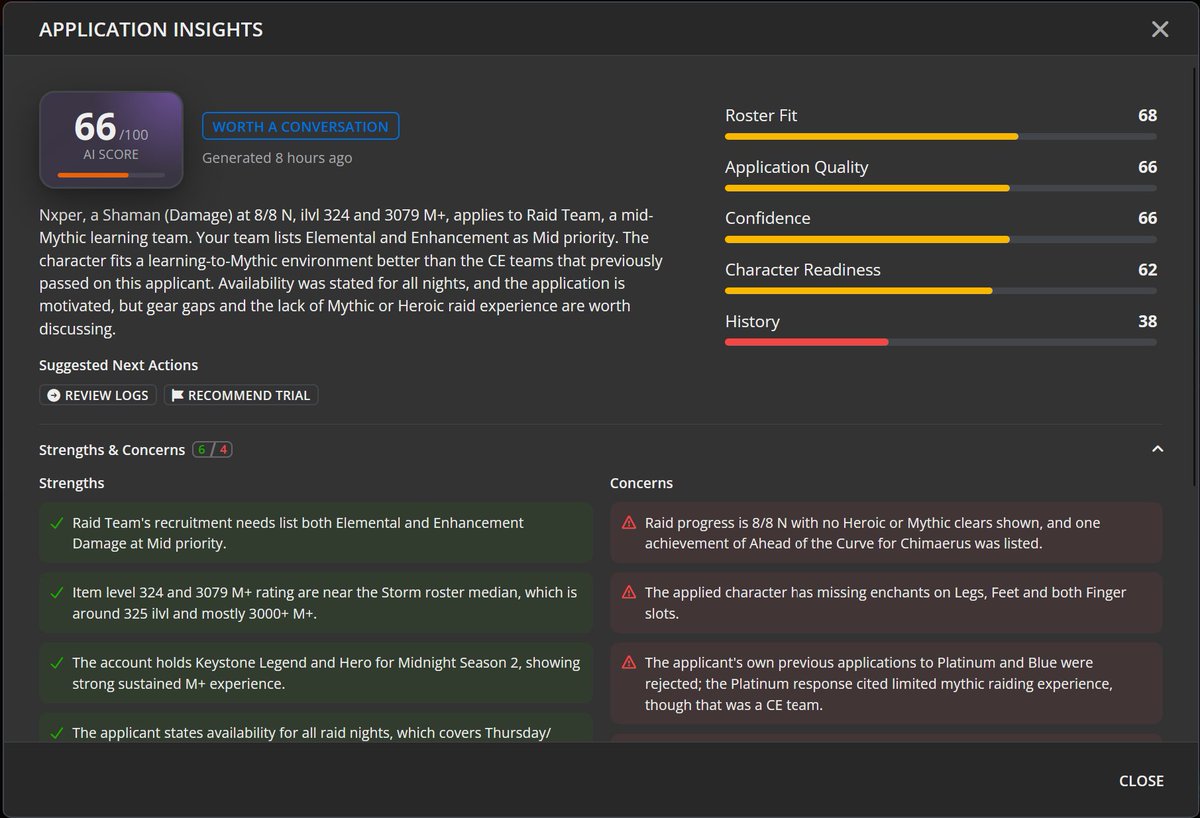Collapse the Strengths & Concerns section chevron
The height and width of the screenshot is (818, 1200).
[1158, 450]
